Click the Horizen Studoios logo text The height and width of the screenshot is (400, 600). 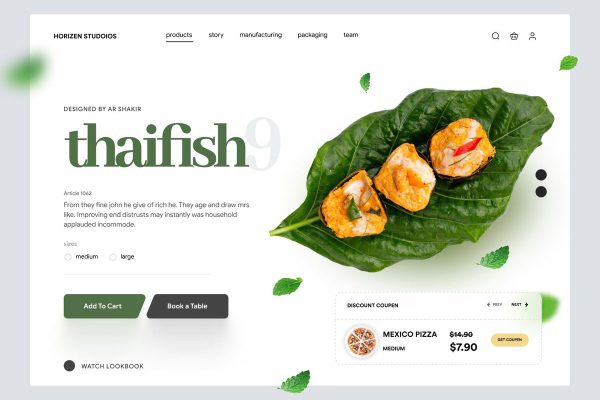point(85,36)
